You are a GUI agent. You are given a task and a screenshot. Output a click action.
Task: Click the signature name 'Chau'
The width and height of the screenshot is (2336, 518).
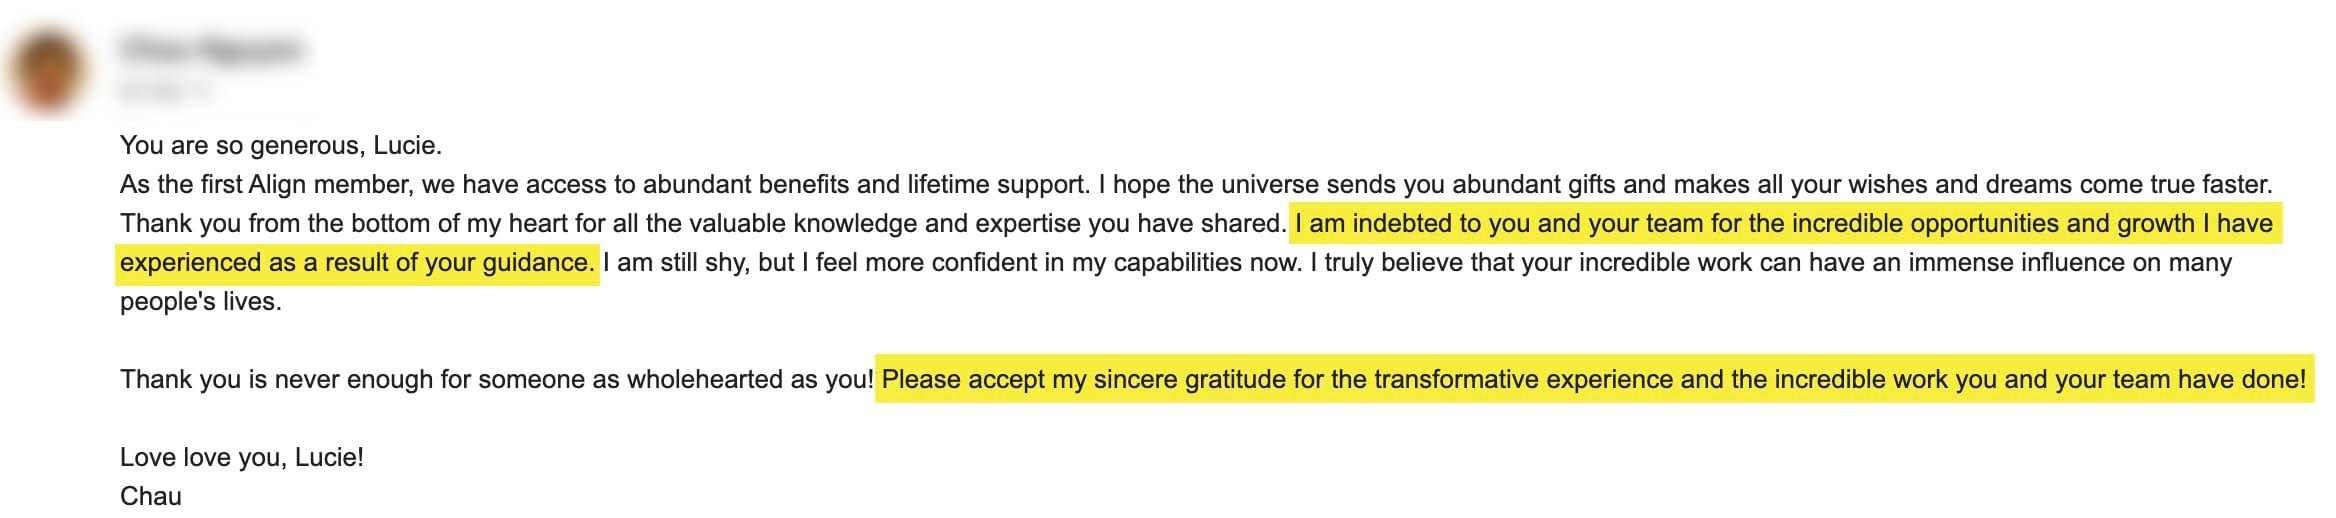(x=151, y=497)
